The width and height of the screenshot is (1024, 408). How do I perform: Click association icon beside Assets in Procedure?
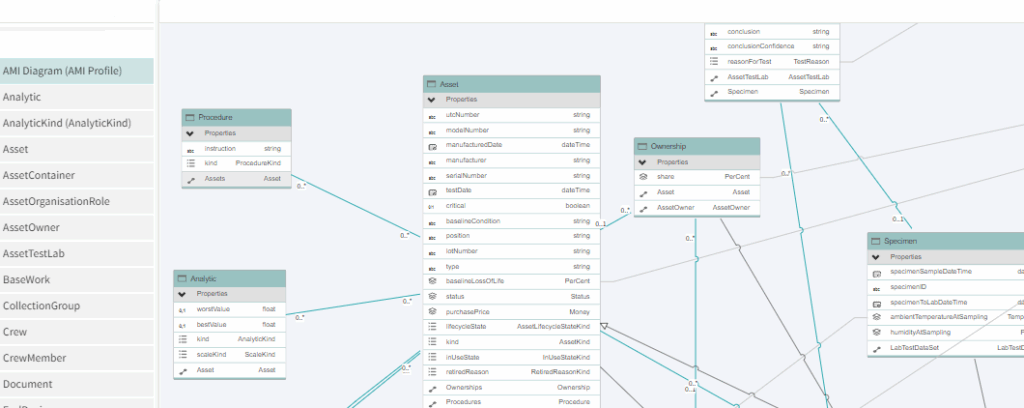point(191,180)
